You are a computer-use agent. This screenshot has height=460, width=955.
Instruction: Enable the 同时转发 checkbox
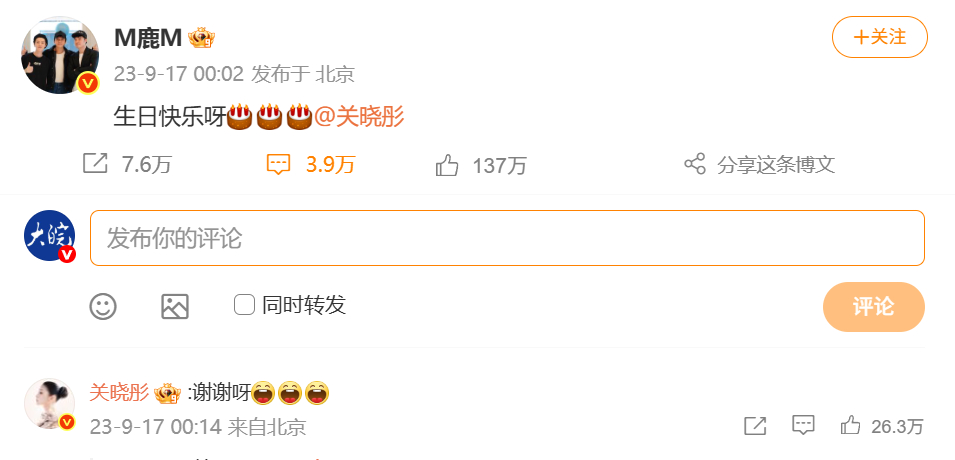tap(244, 304)
